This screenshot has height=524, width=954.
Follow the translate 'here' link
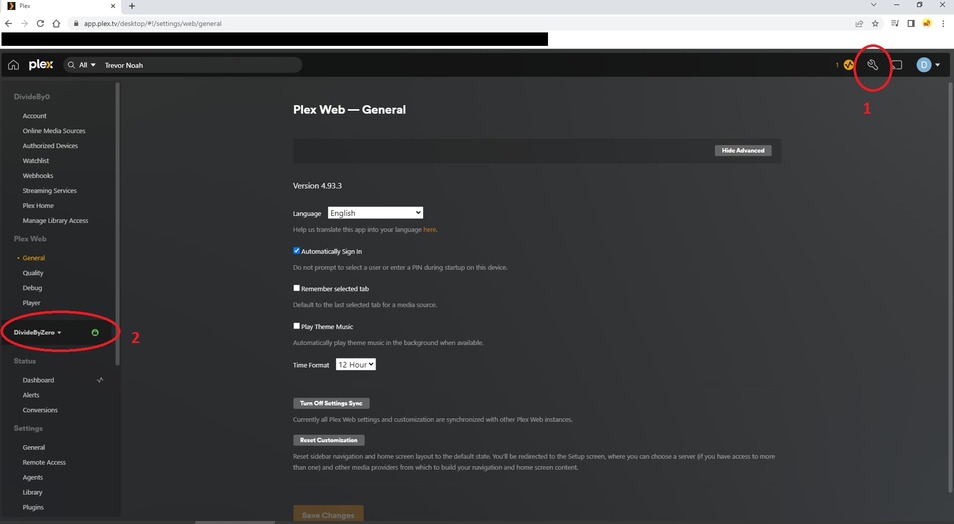pos(430,229)
